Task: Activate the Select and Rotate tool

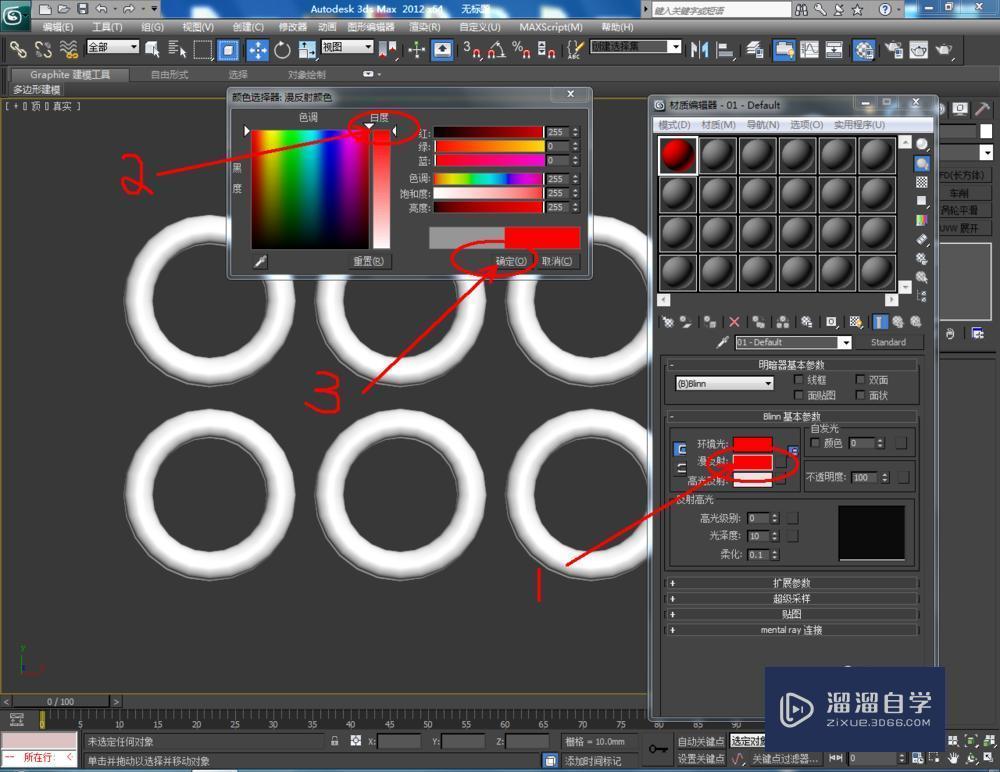Action: [283, 50]
